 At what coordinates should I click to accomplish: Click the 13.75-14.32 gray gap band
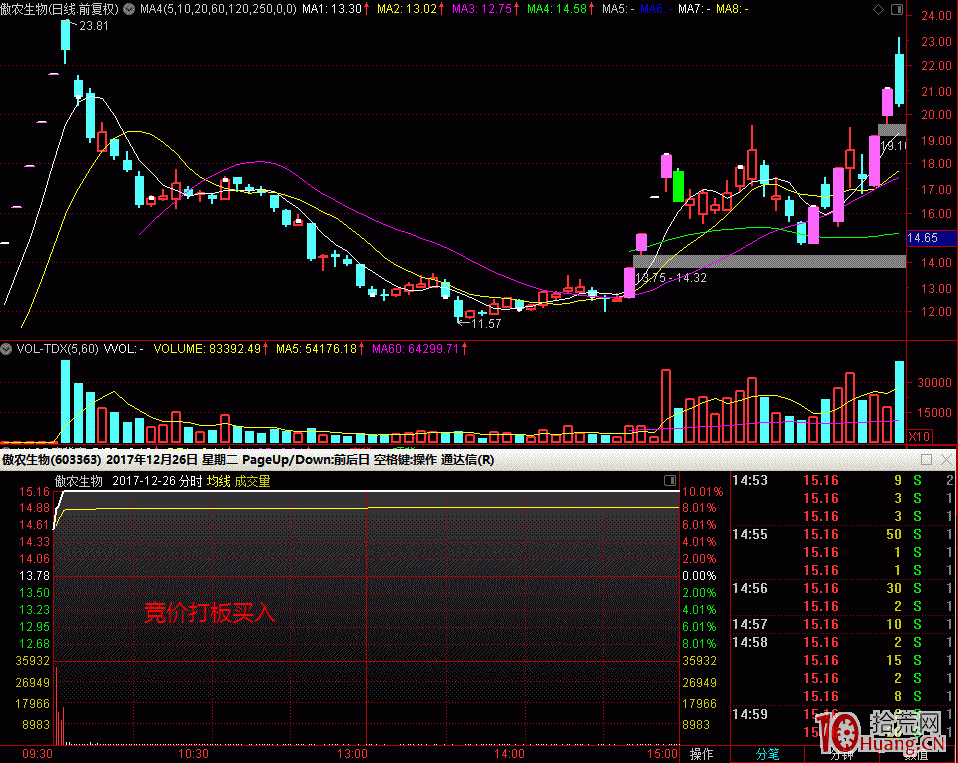[x=770, y=261]
